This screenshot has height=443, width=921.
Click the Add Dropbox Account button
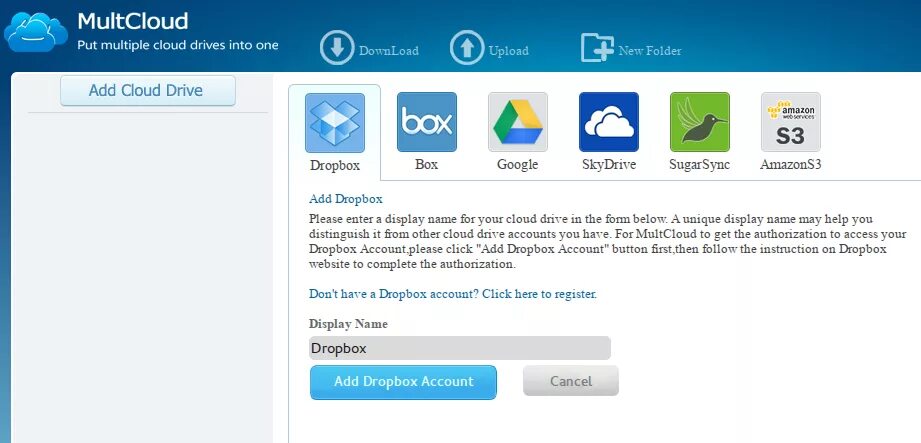404,382
